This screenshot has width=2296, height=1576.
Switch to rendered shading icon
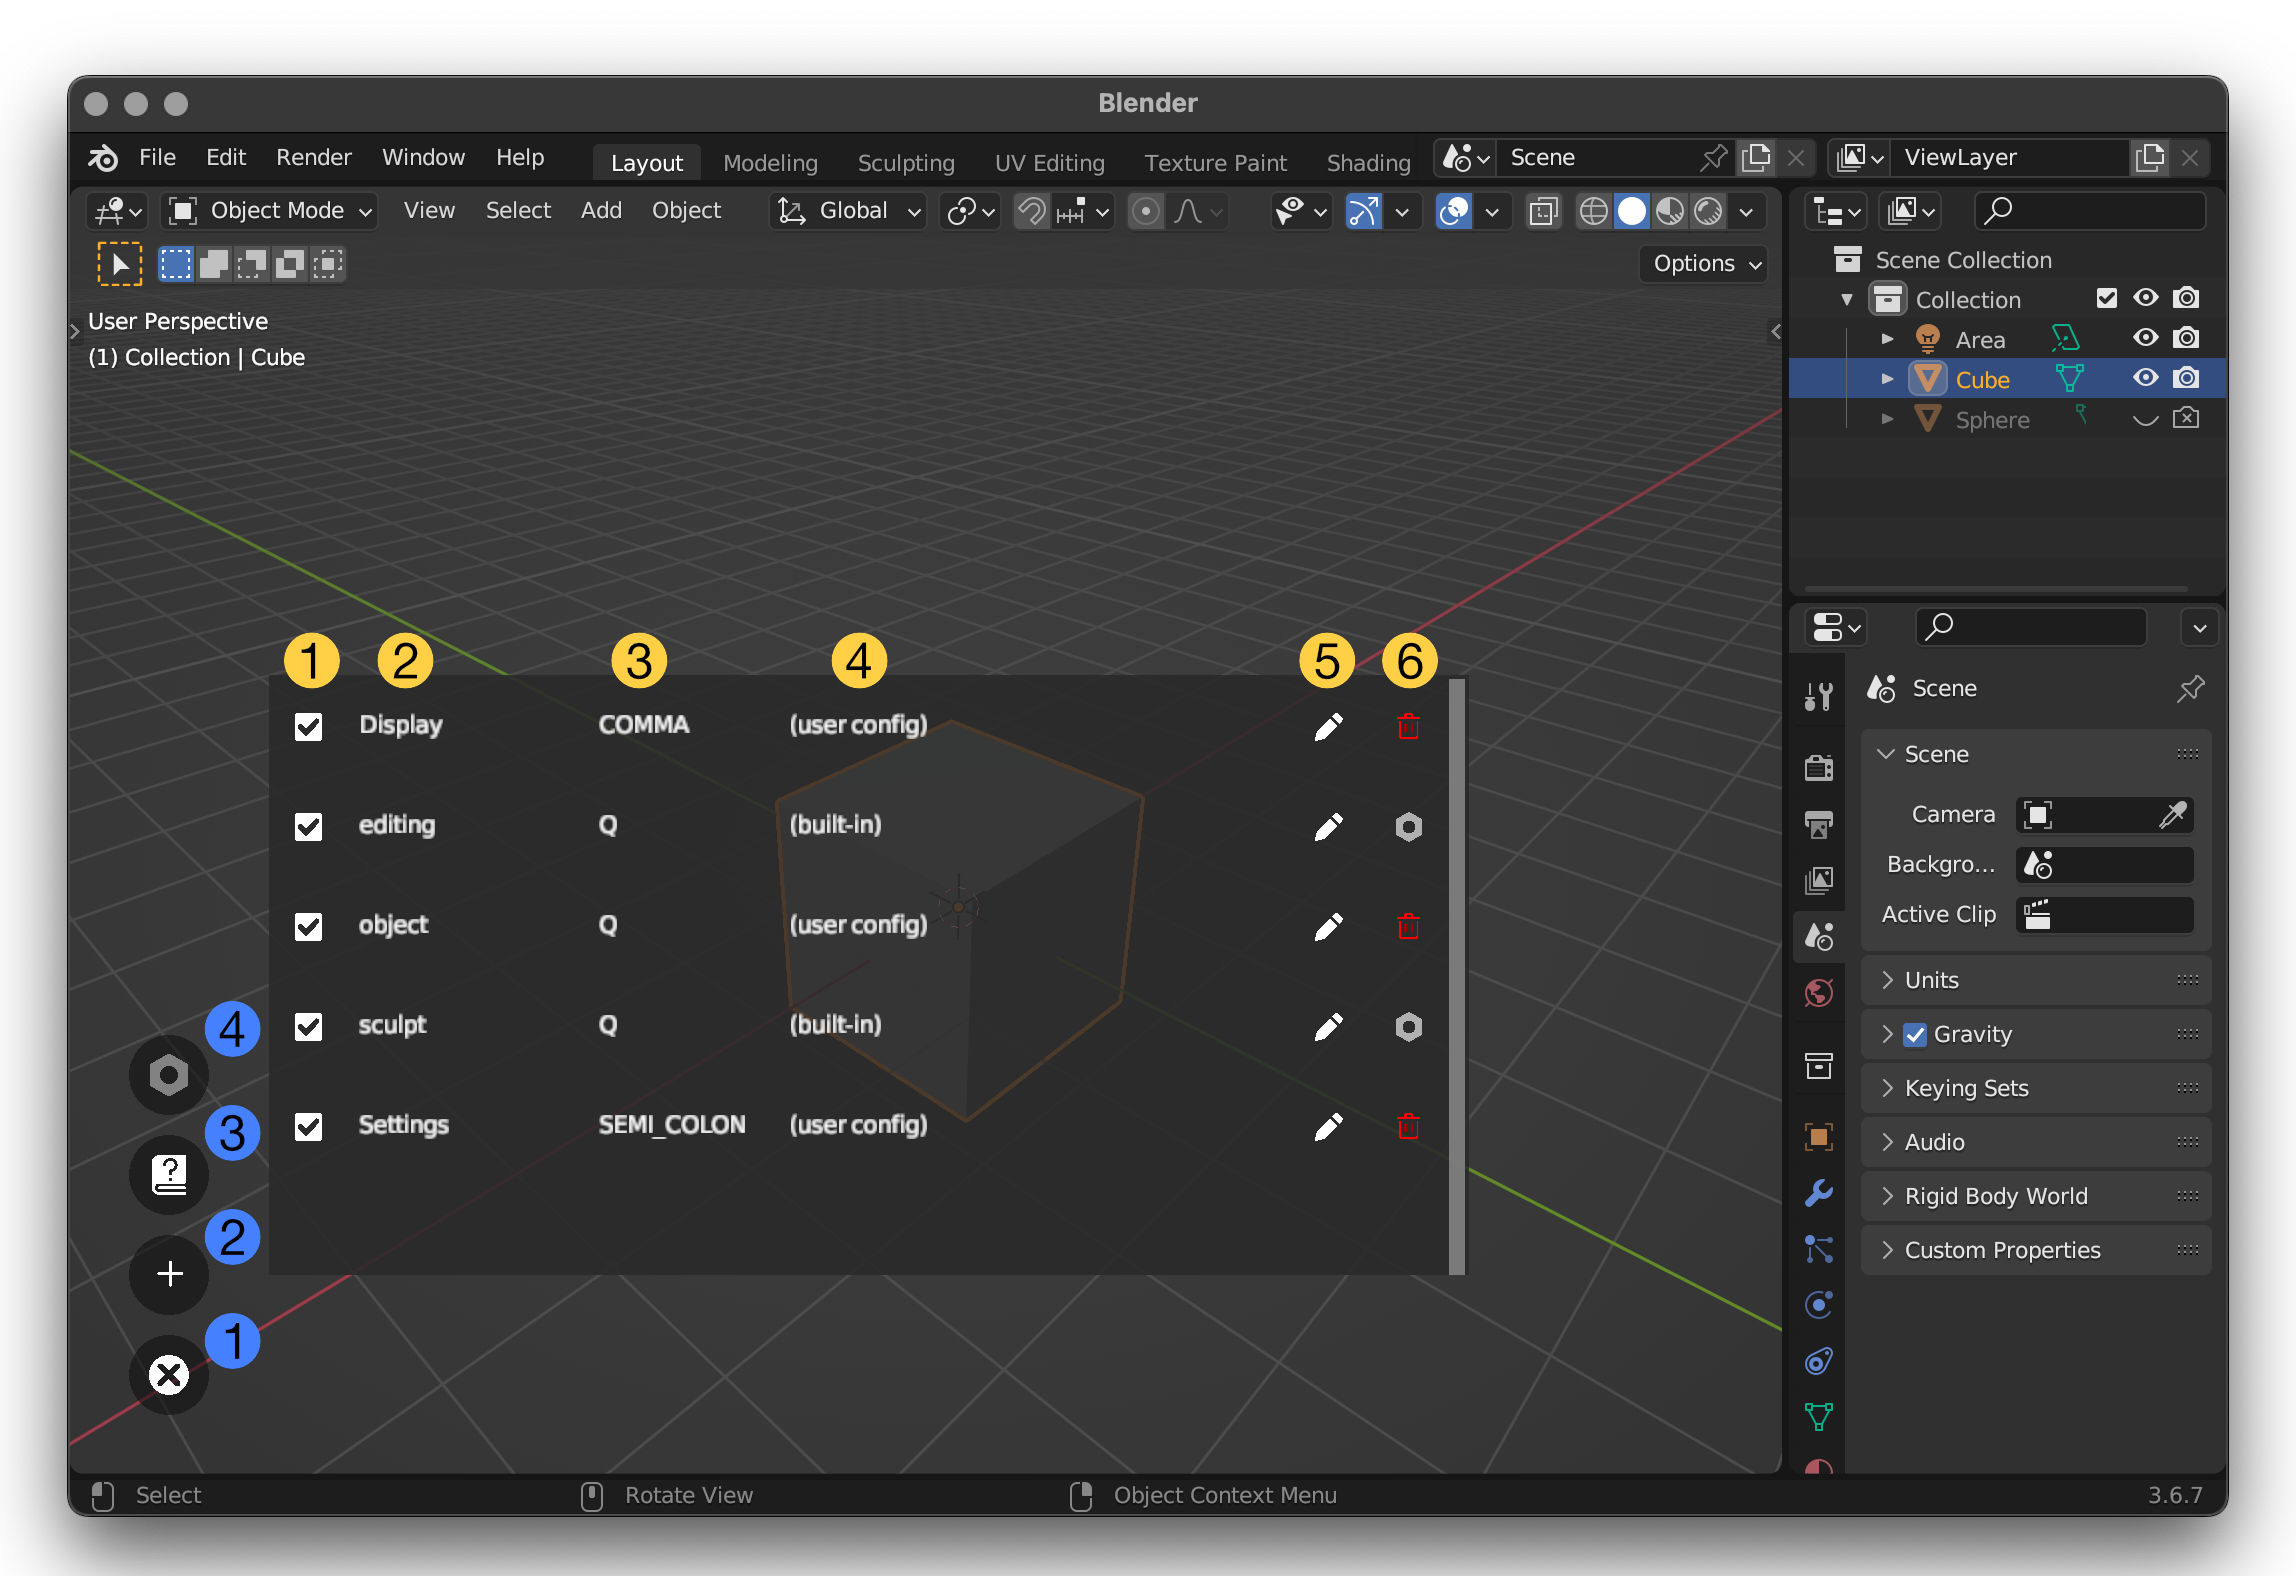[1708, 211]
